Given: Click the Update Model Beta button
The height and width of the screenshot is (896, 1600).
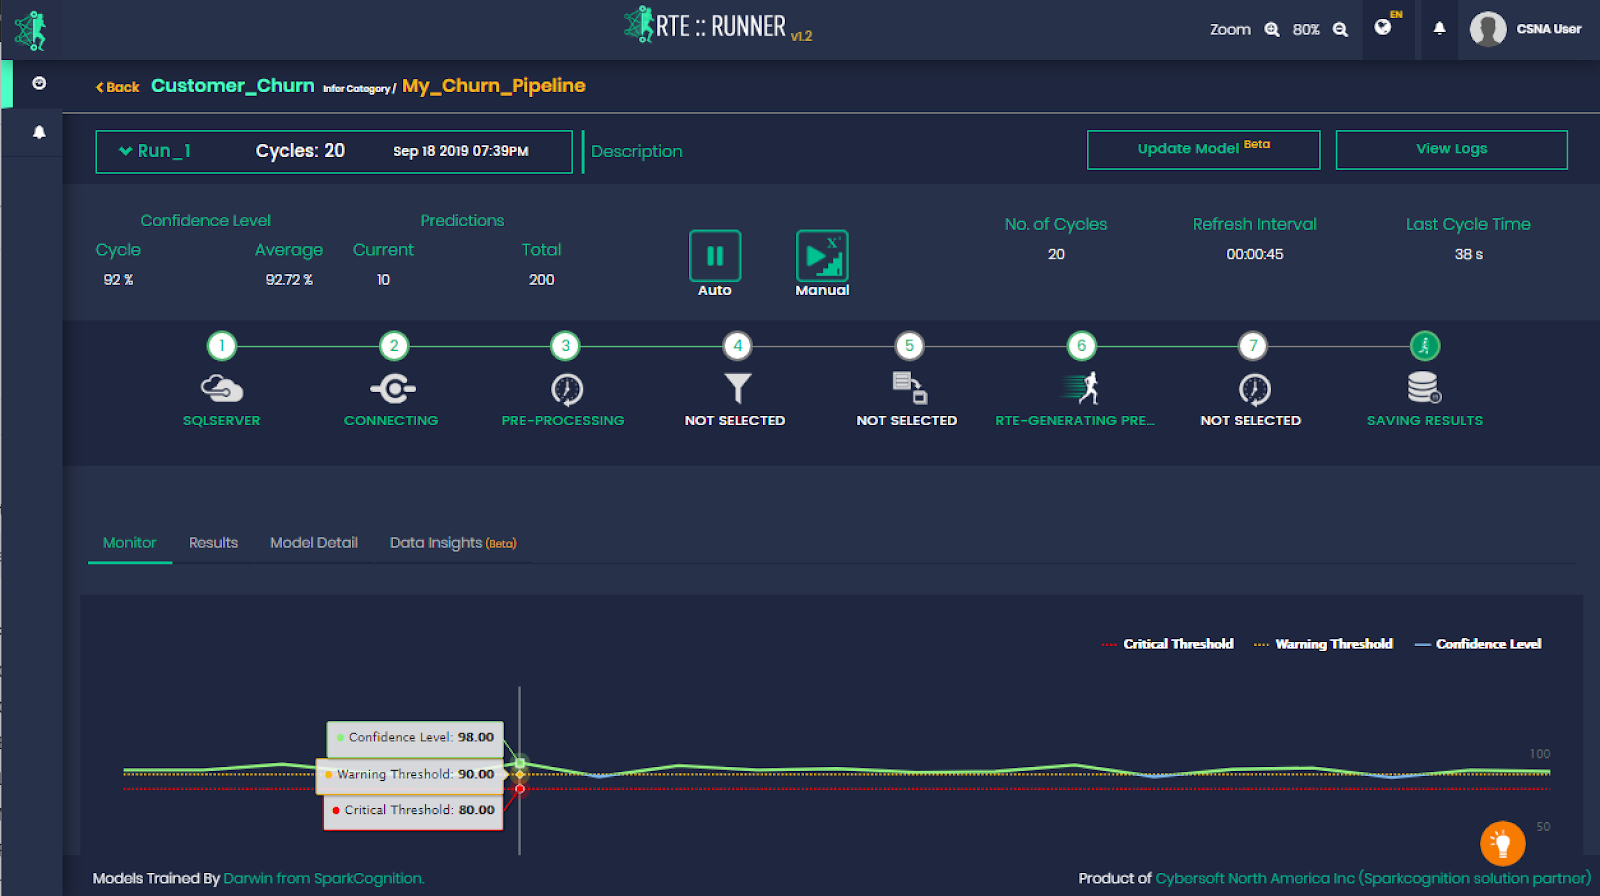Looking at the screenshot, I should point(1203,150).
